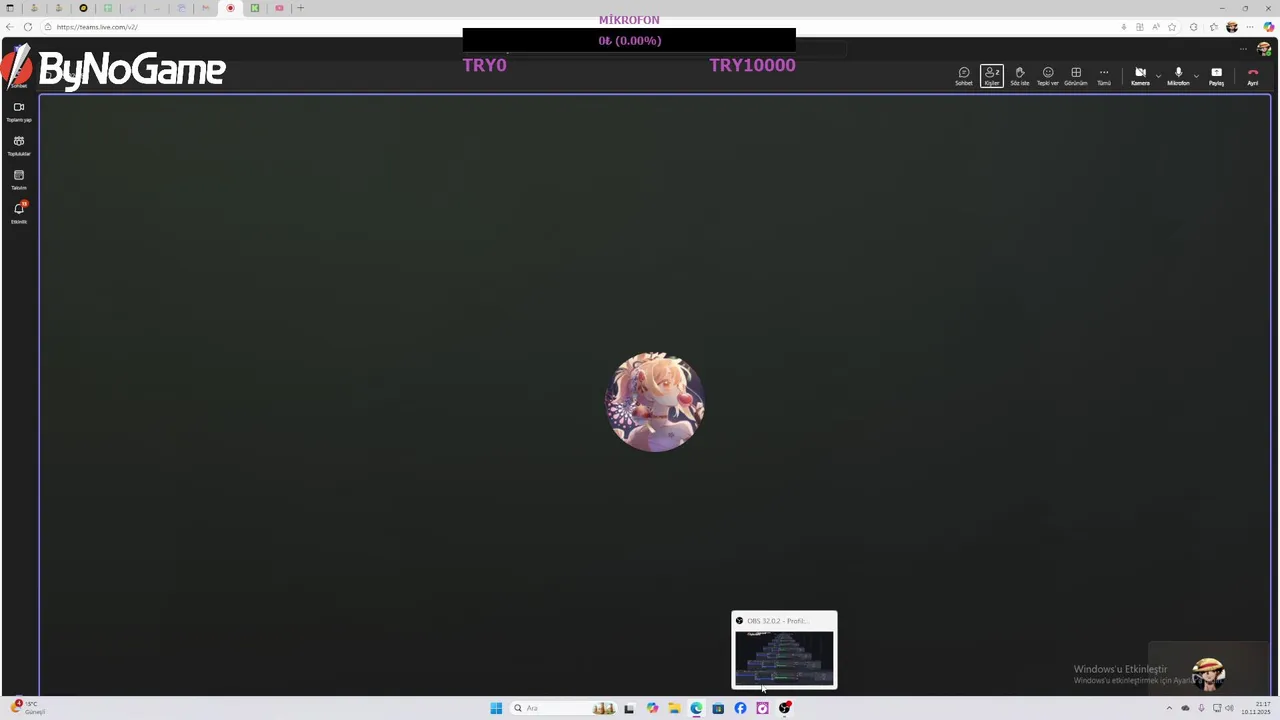The height and width of the screenshot is (720, 1280).
Task: Leave the call with Ayrıl
Action: 1252,76
